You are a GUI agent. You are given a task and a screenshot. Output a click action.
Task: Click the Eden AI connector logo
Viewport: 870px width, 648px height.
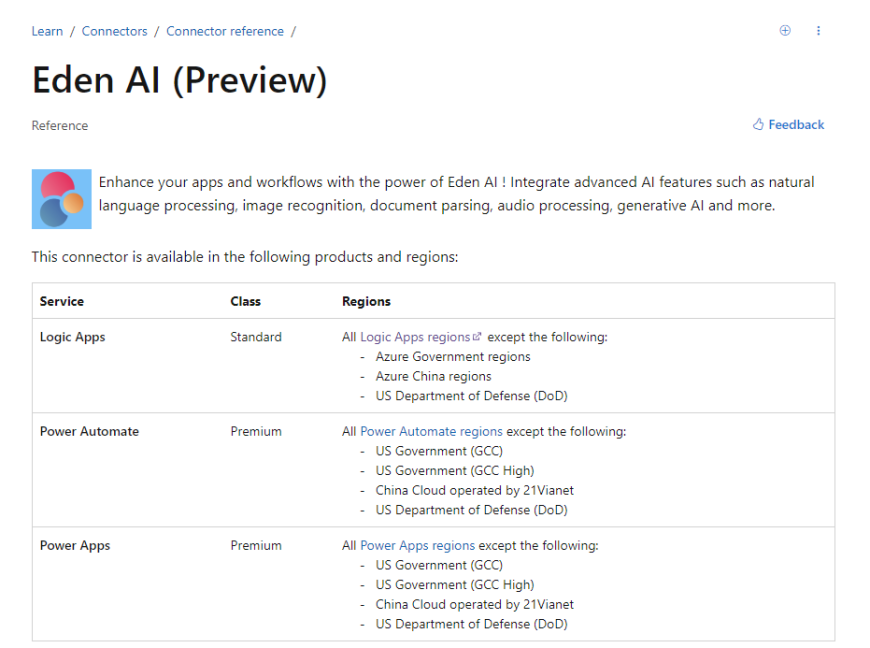click(x=61, y=199)
